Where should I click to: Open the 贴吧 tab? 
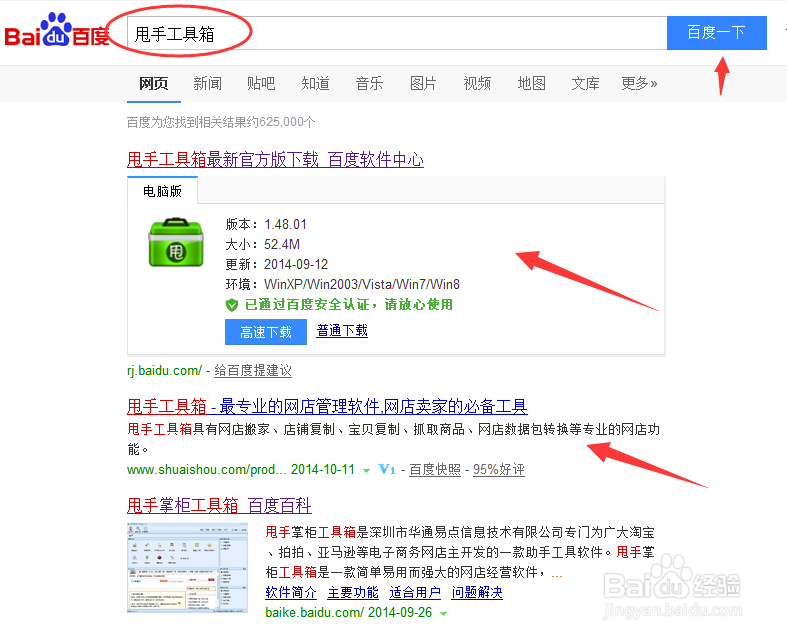point(261,83)
